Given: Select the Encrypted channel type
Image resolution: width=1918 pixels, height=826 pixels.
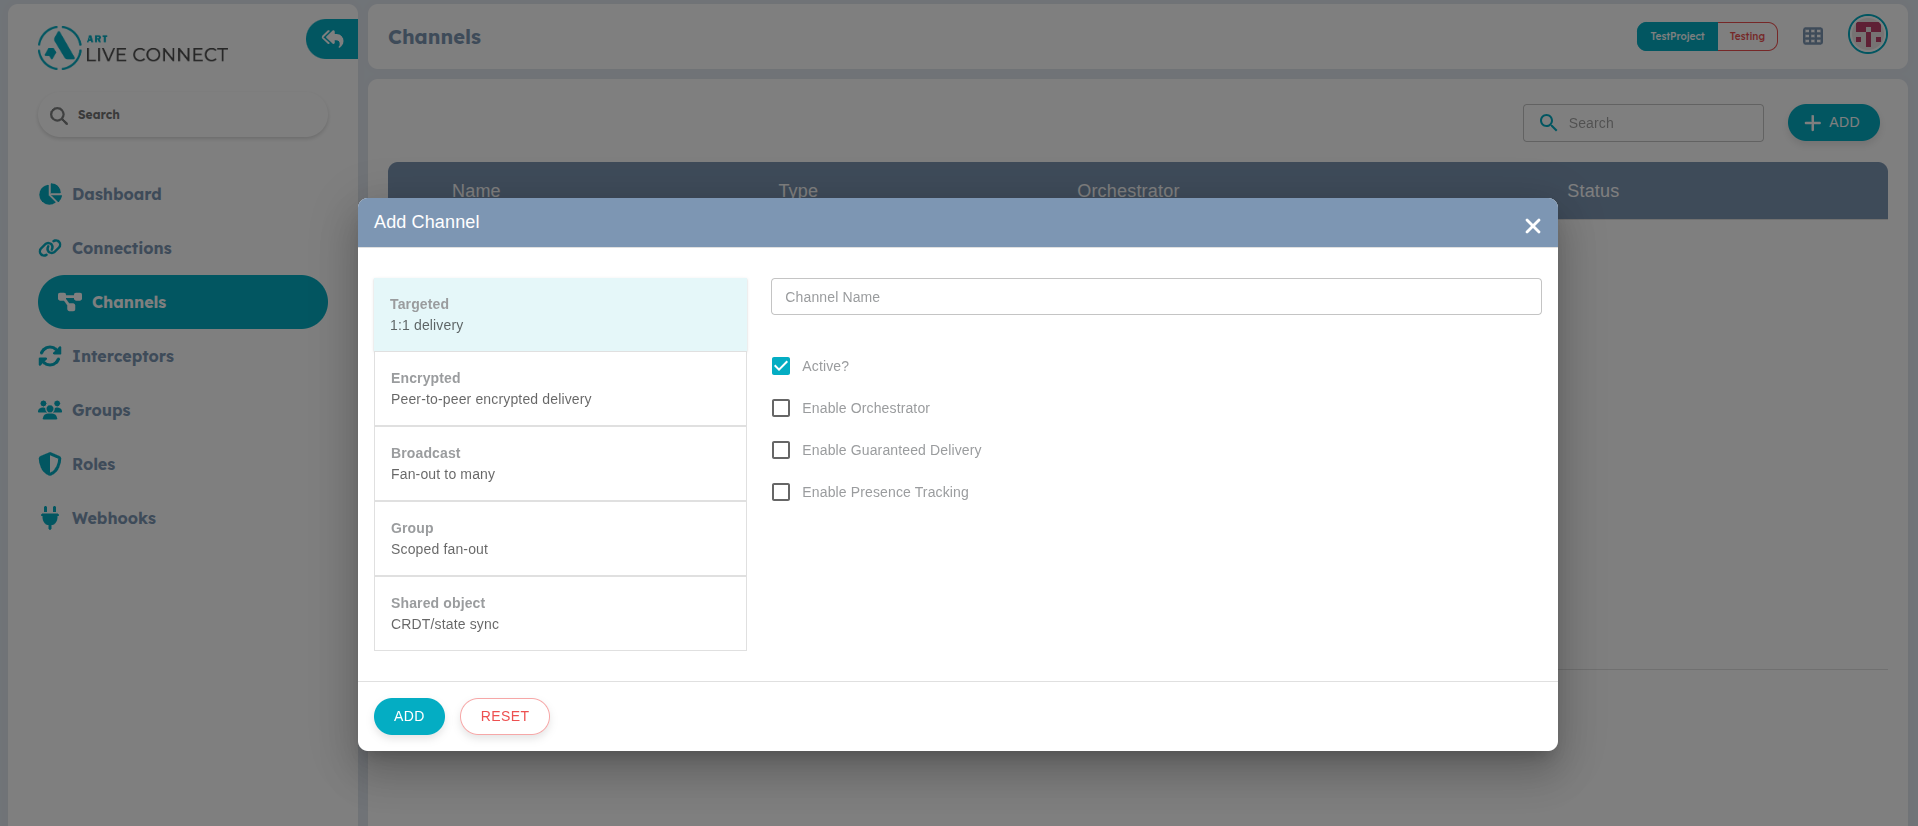Looking at the screenshot, I should 560,389.
